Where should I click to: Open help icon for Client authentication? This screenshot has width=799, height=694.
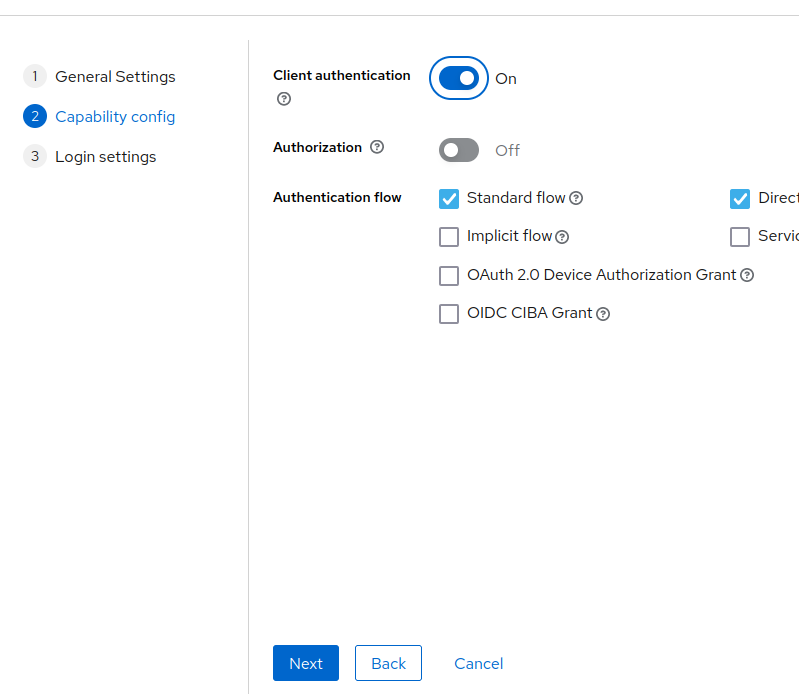[284, 99]
